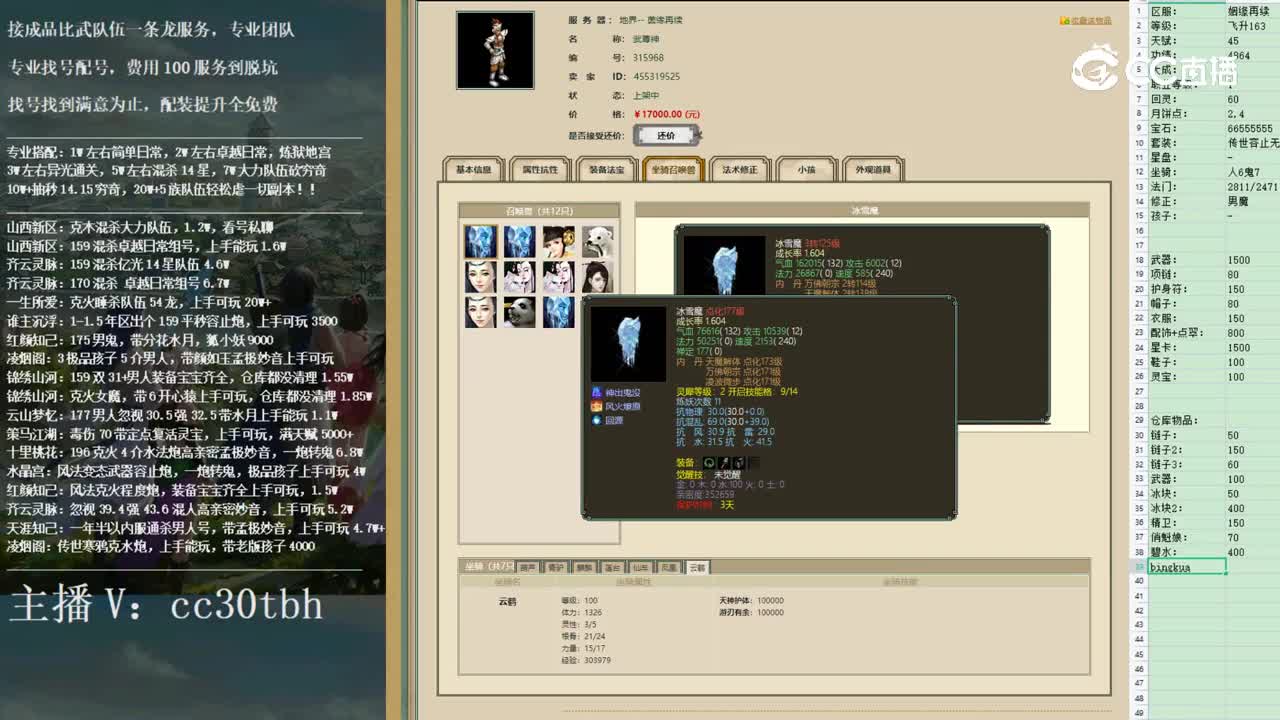
Task: Click the 回溯 skill icon
Action: pyautogui.click(x=598, y=420)
